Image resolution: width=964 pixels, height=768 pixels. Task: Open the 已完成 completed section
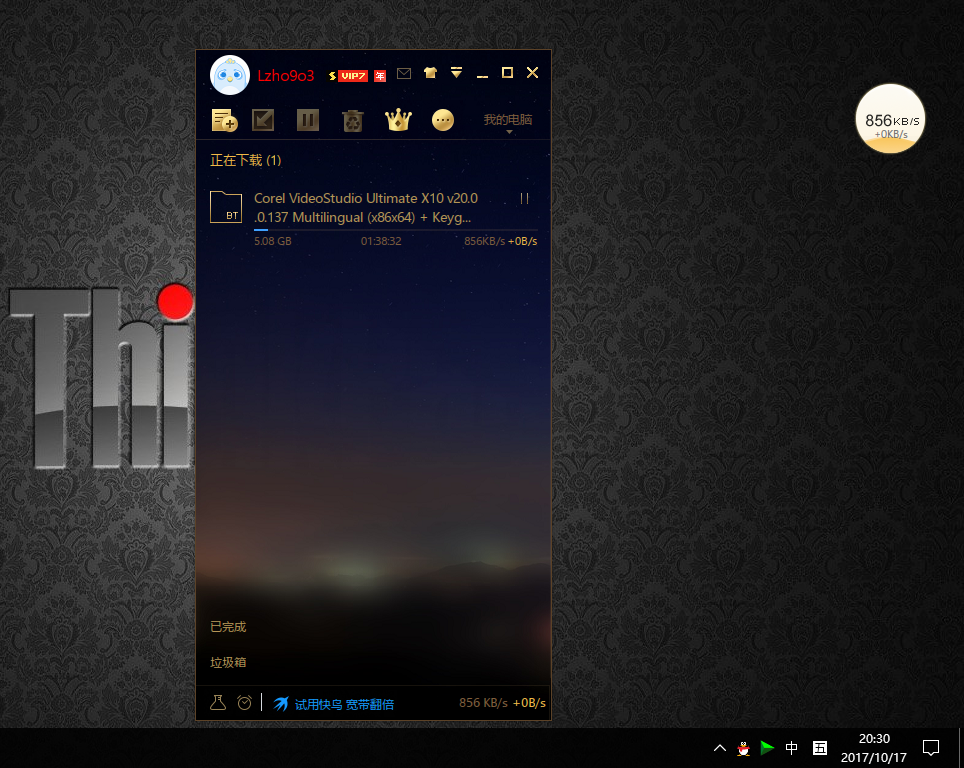[x=228, y=627]
